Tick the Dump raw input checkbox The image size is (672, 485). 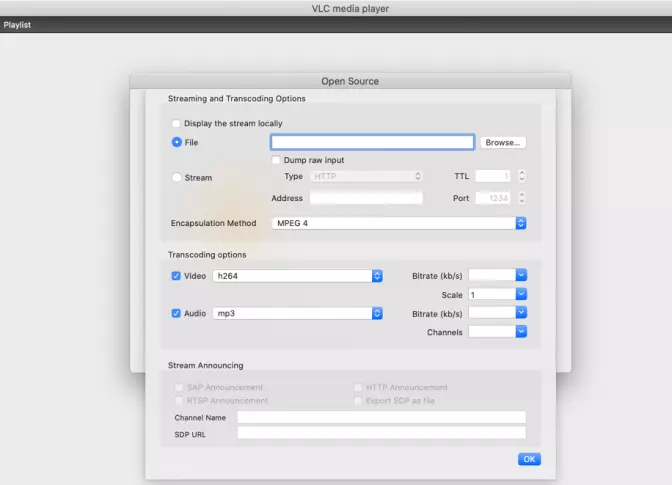pyautogui.click(x=276, y=160)
